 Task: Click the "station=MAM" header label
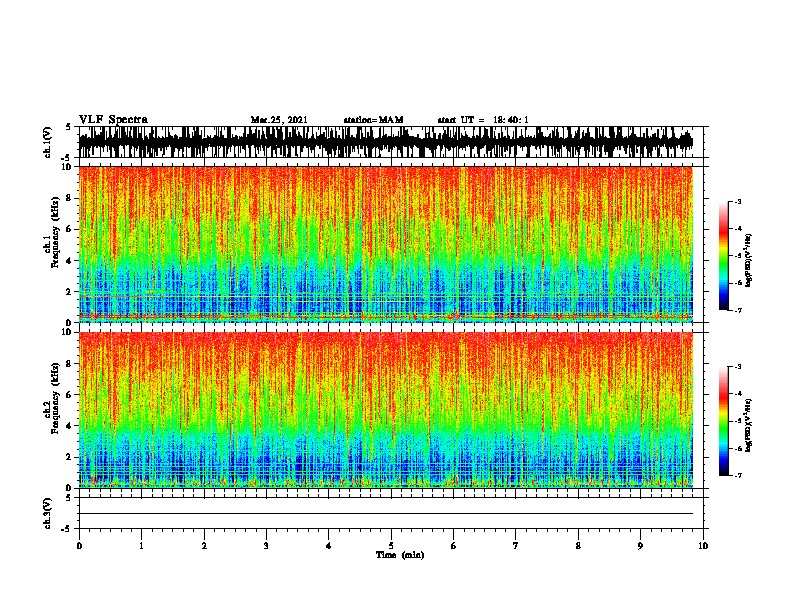click(373, 120)
